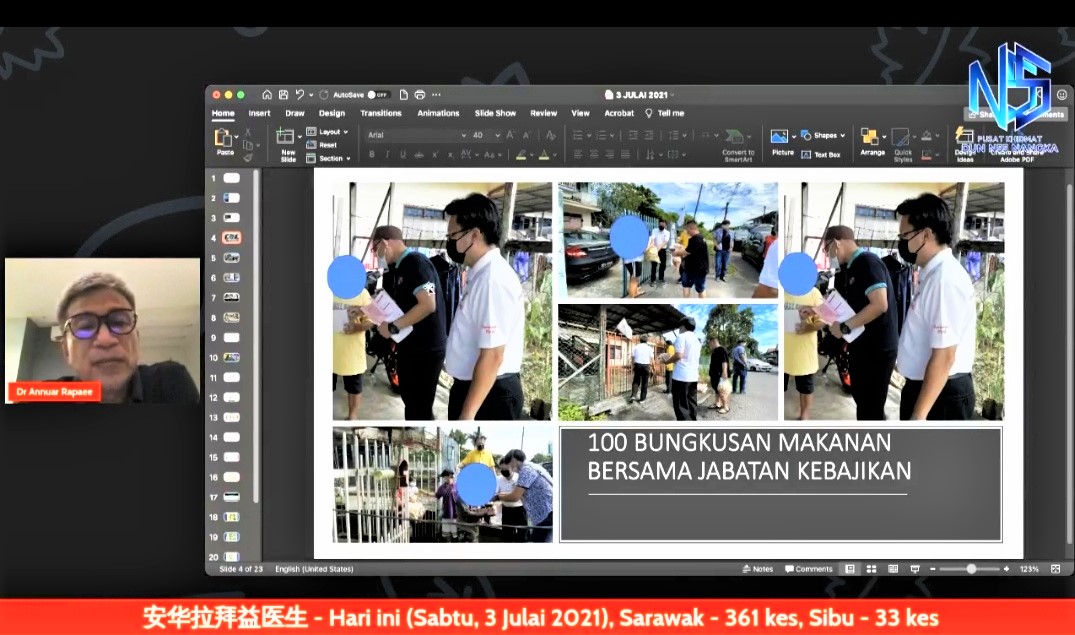This screenshot has width=1075, height=635.
Task: Open the font name dropdown (Arial)
Action: pyautogui.click(x=416, y=135)
